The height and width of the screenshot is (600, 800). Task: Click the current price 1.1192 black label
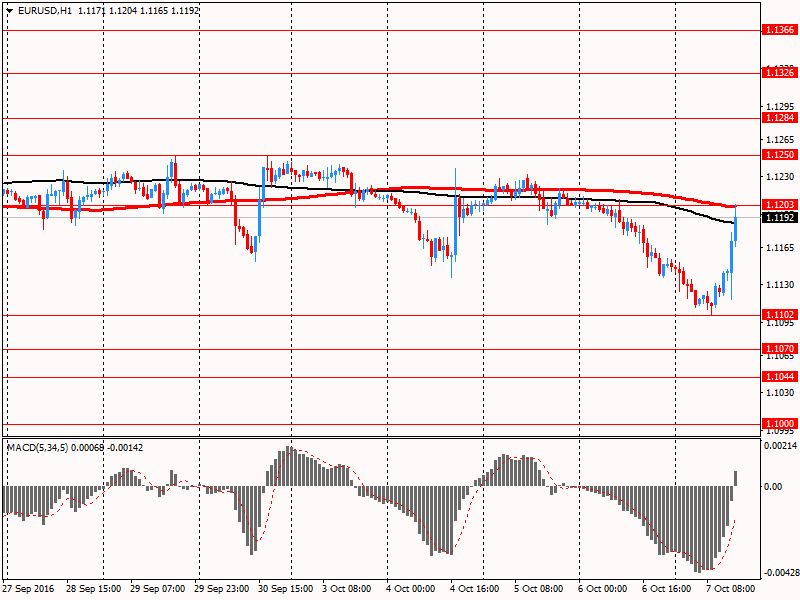click(779, 218)
